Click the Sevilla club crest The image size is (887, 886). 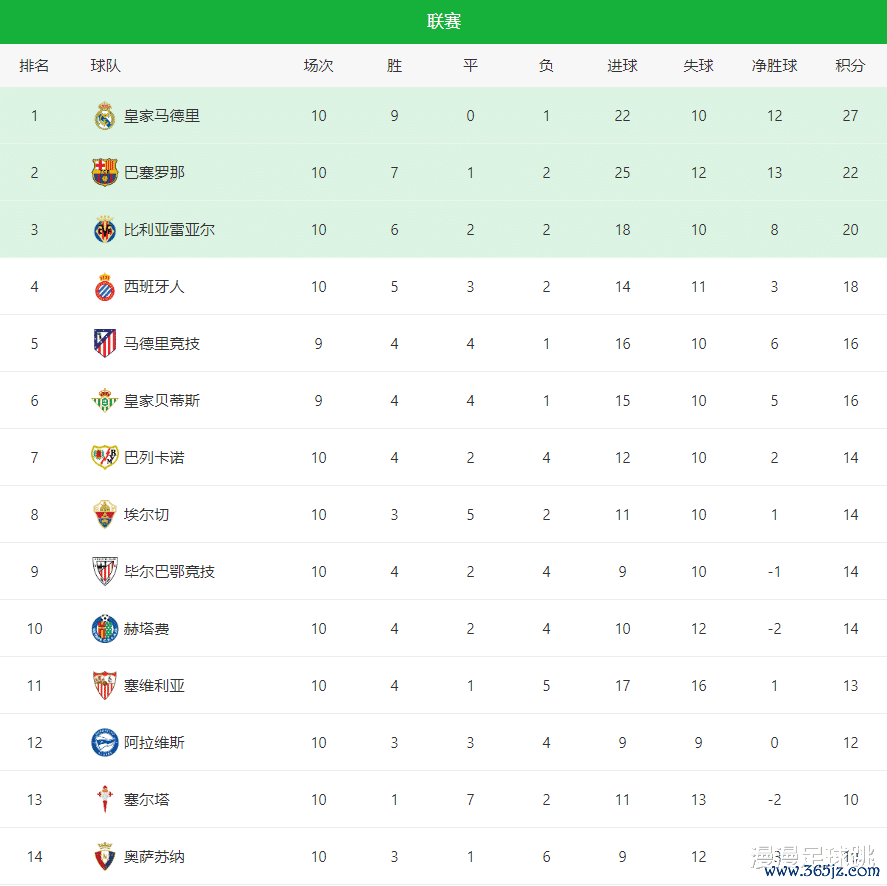[105, 686]
